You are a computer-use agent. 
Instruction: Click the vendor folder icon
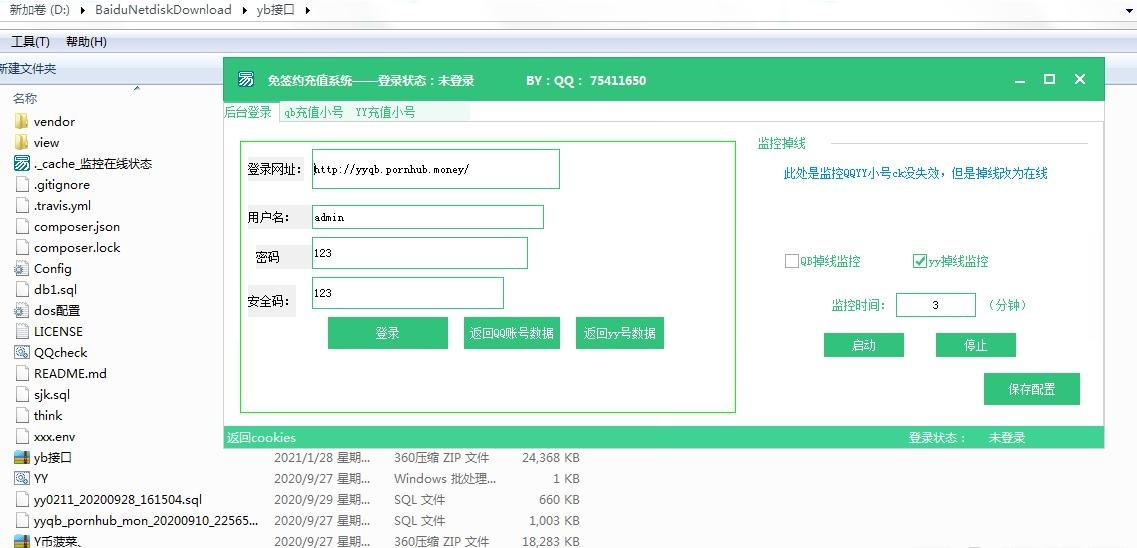click(21, 121)
